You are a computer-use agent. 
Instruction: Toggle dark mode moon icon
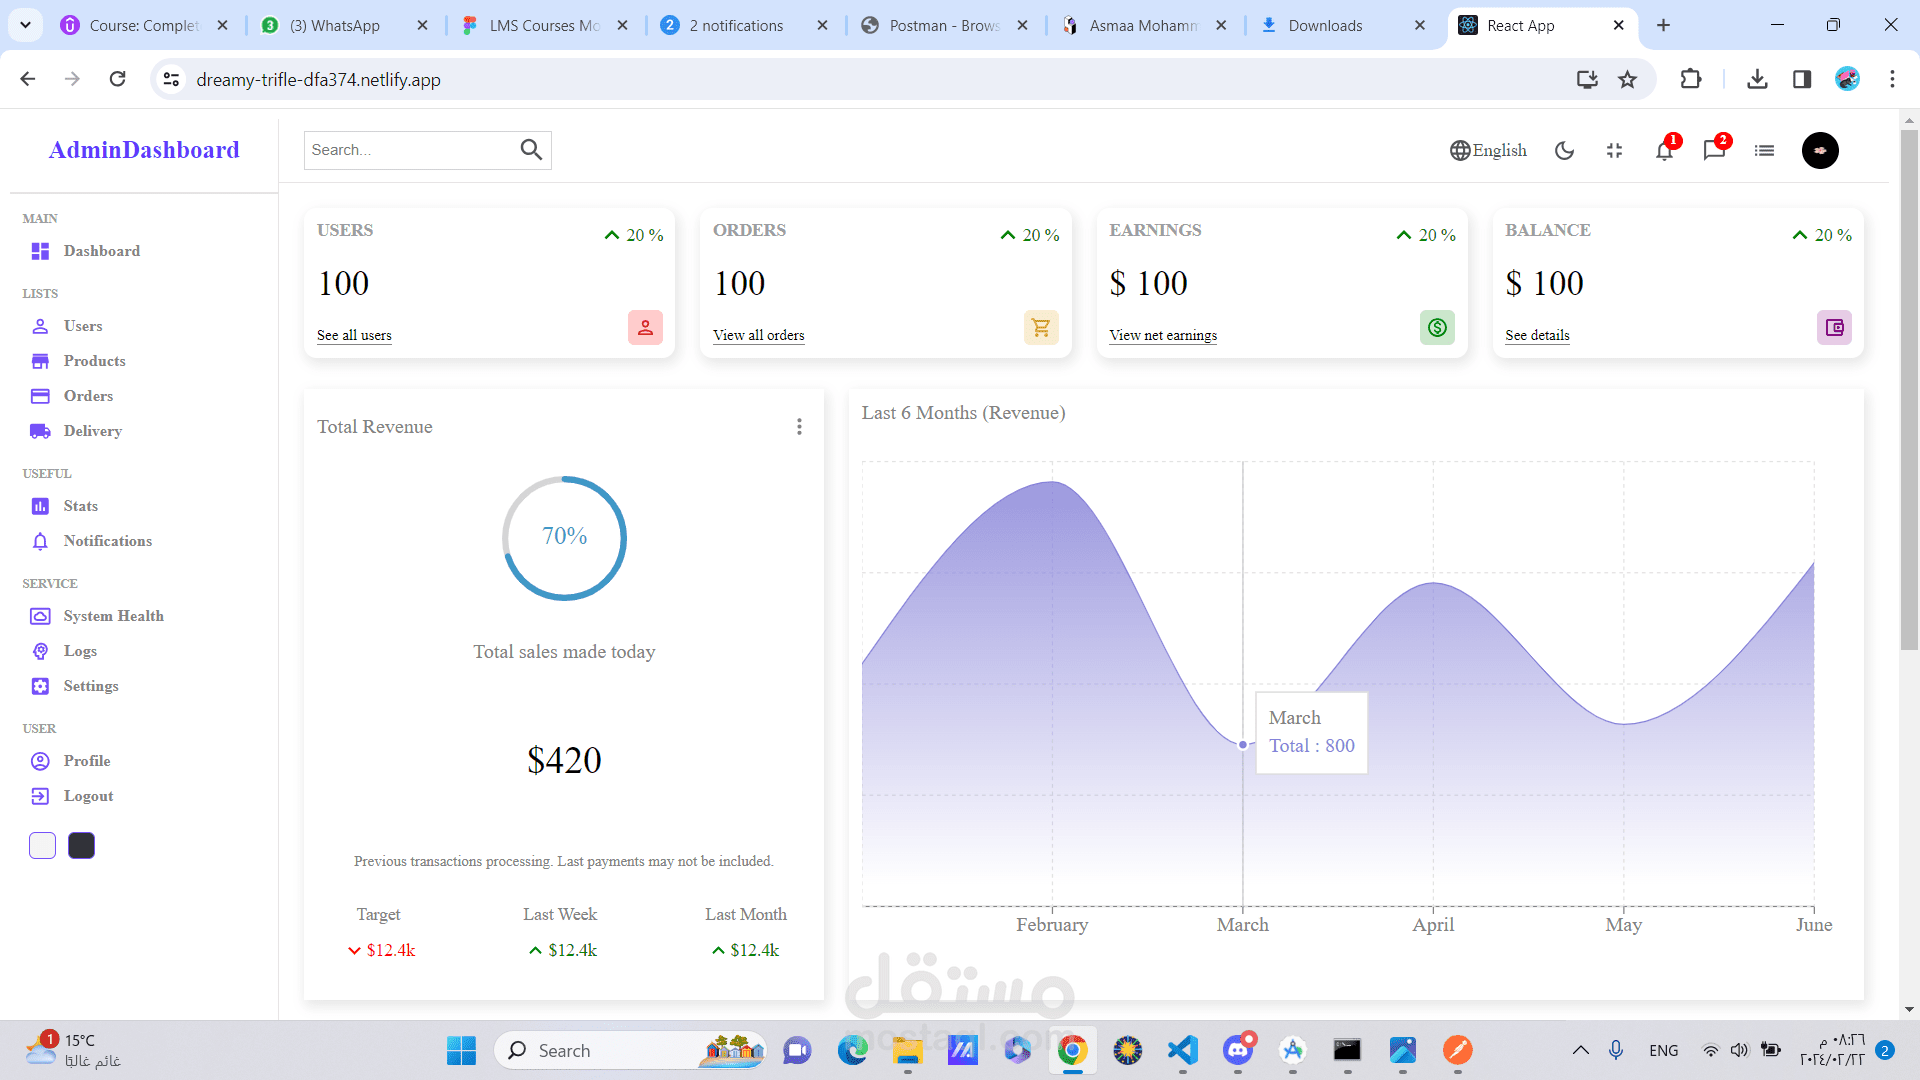pos(1565,150)
